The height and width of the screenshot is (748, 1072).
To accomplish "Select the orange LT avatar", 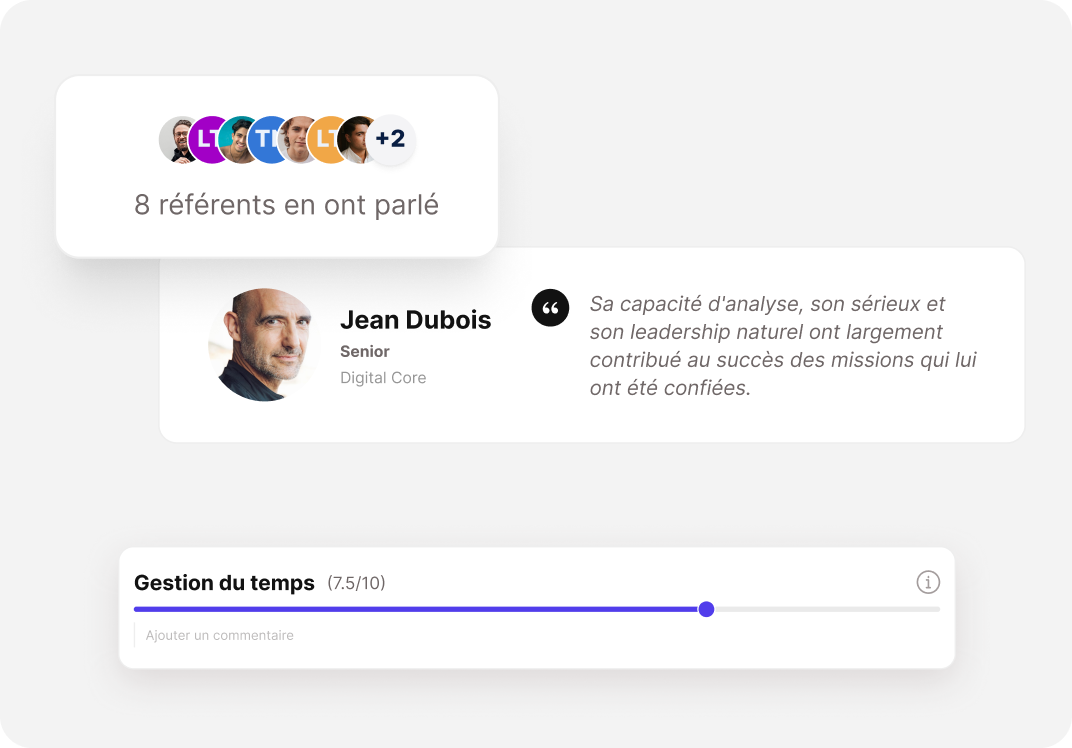I will [325, 139].
